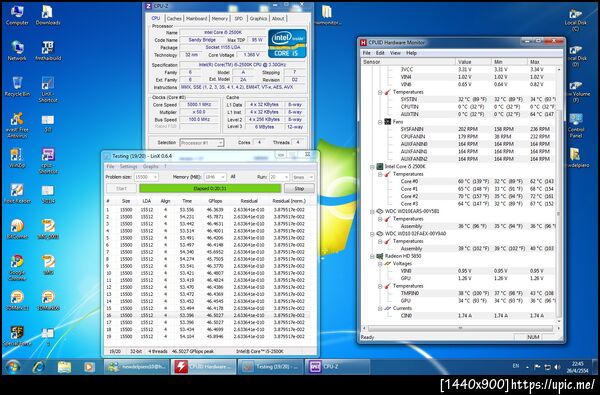This screenshot has height=395, width=600.
Task: Click the Intel Core i5 logo in CPU-Z
Action: click(x=287, y=43)
